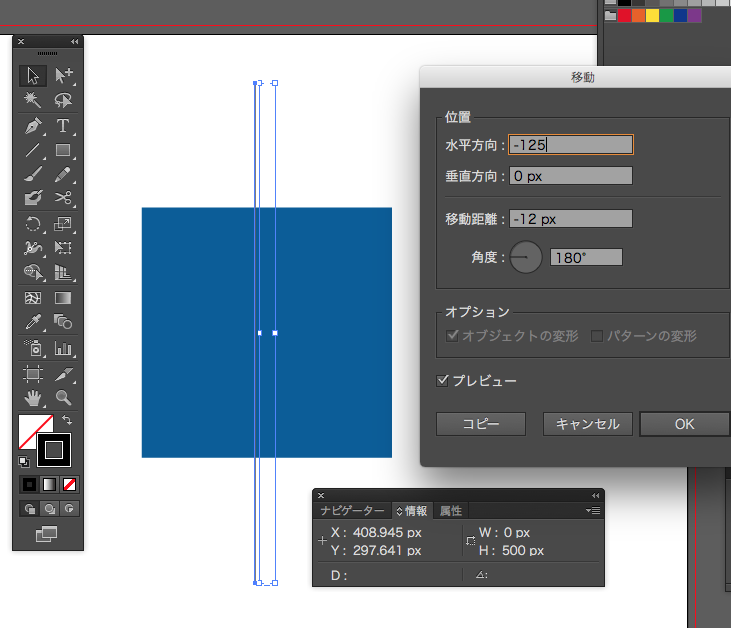Screen dimensions: 731x628
Task: Select the Eyedropper tool
Action: pyautogui.click(x=33, y=322)
